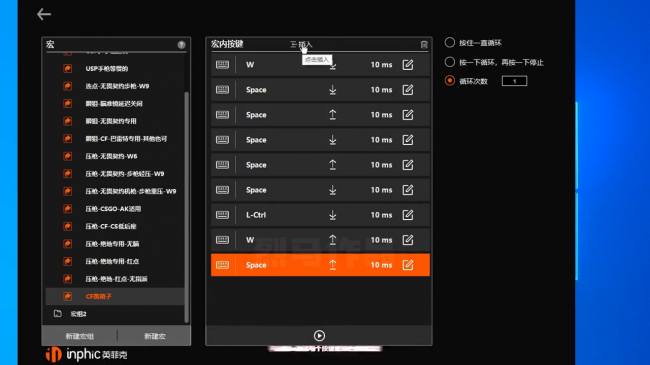Delete macro keys with the trash icon

tap(424, 44)
